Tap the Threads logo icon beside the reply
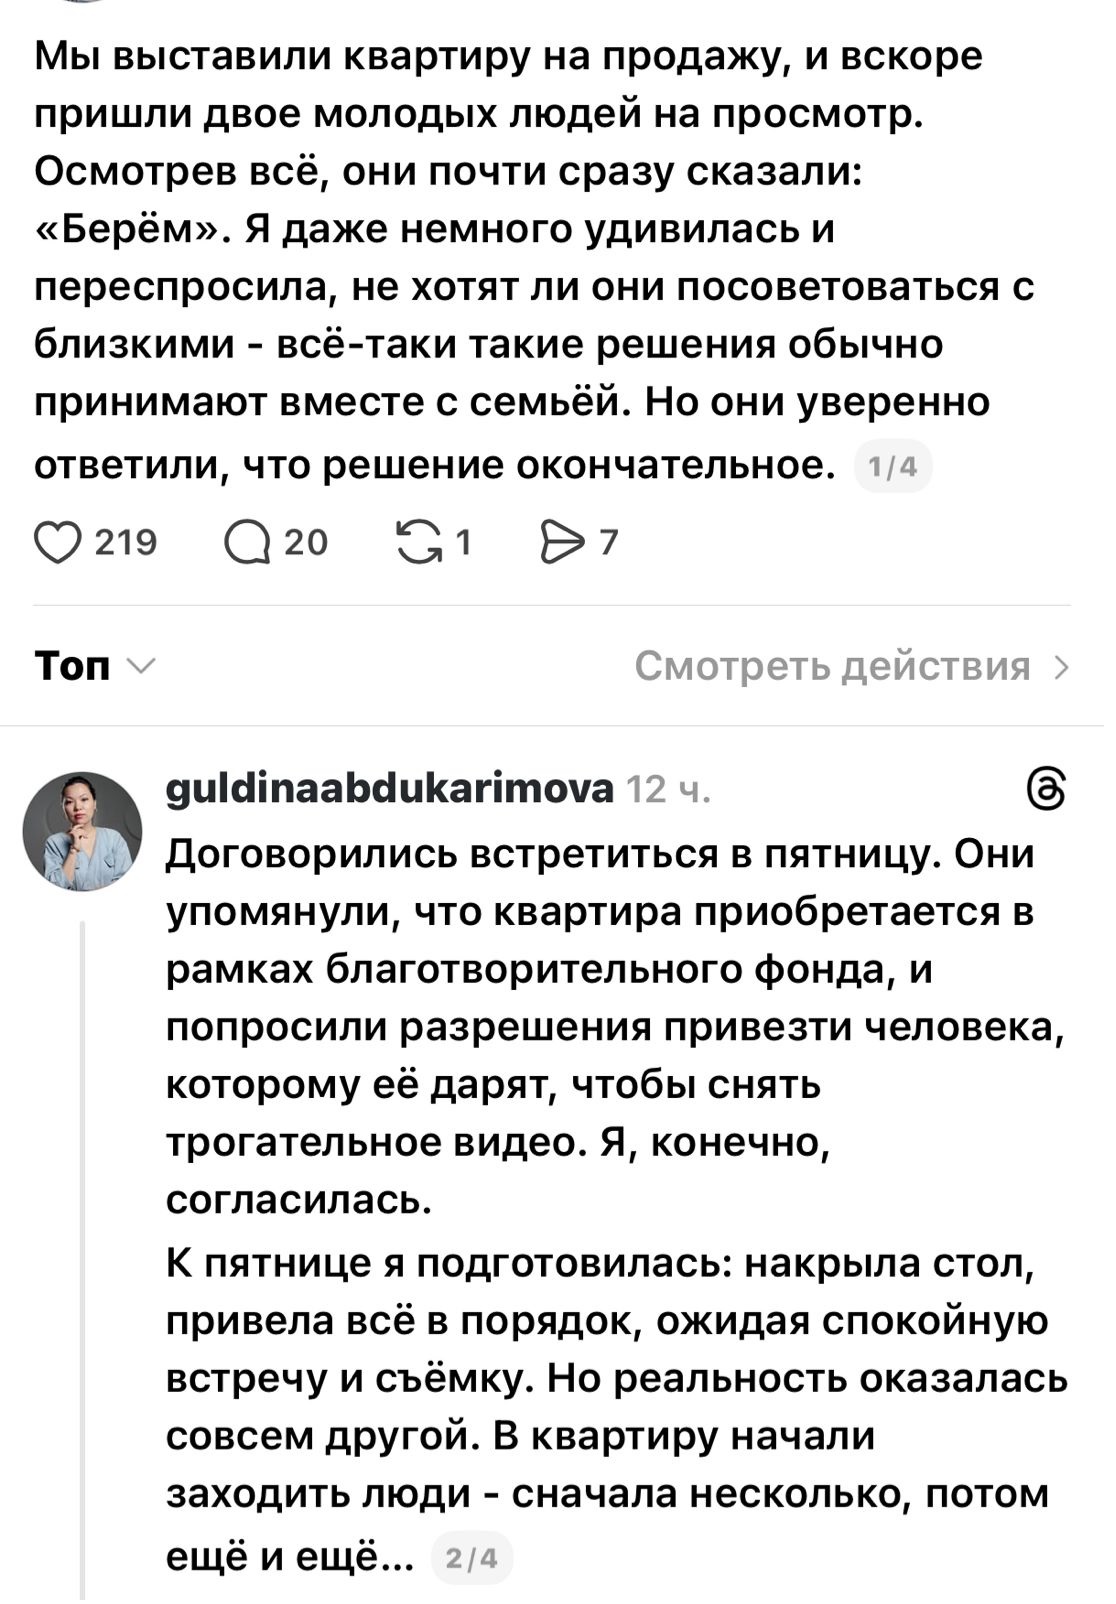 click(x=1046, y=790)
